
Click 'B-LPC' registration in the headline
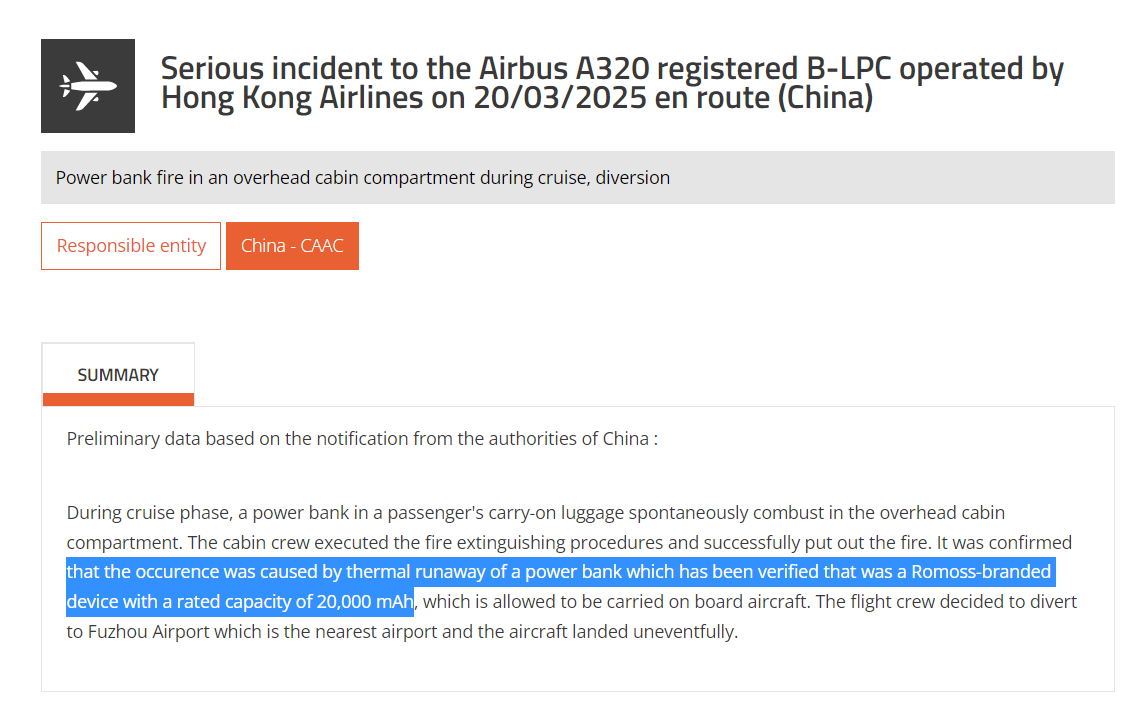(848, 68)
